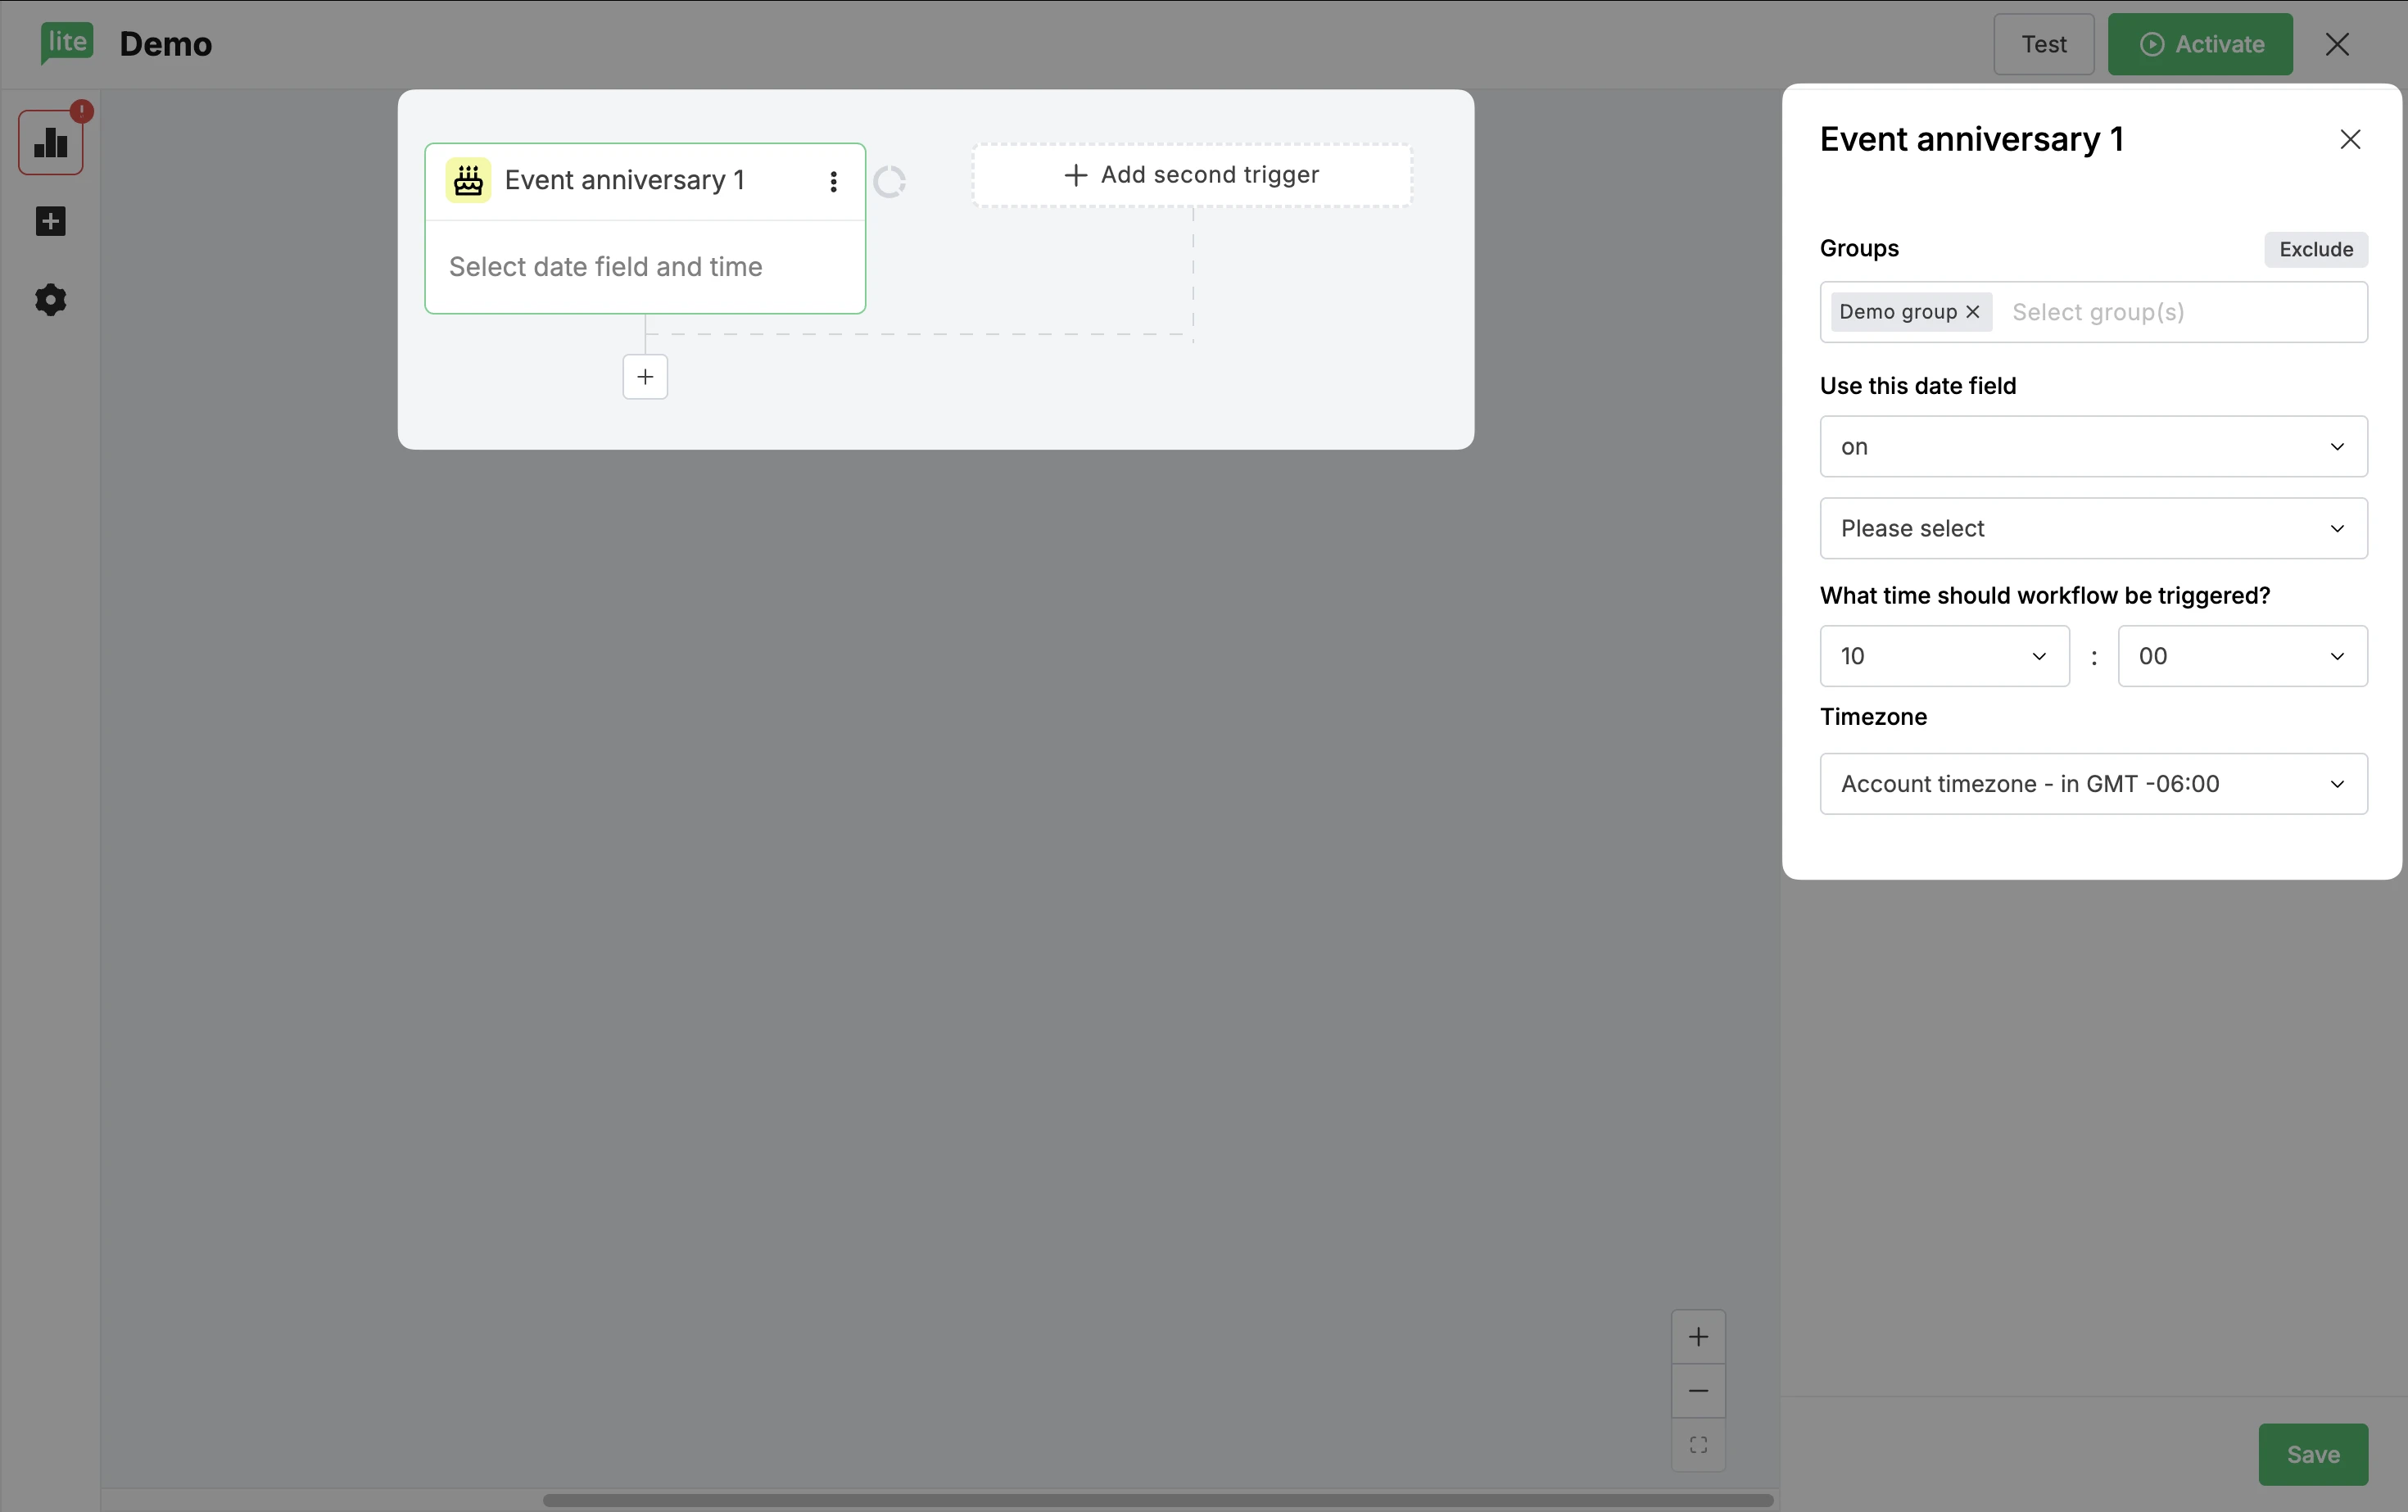2408x1512 pixels.
Task: Click the add block plus sidebar icon
Action: [x=50, y=221]
